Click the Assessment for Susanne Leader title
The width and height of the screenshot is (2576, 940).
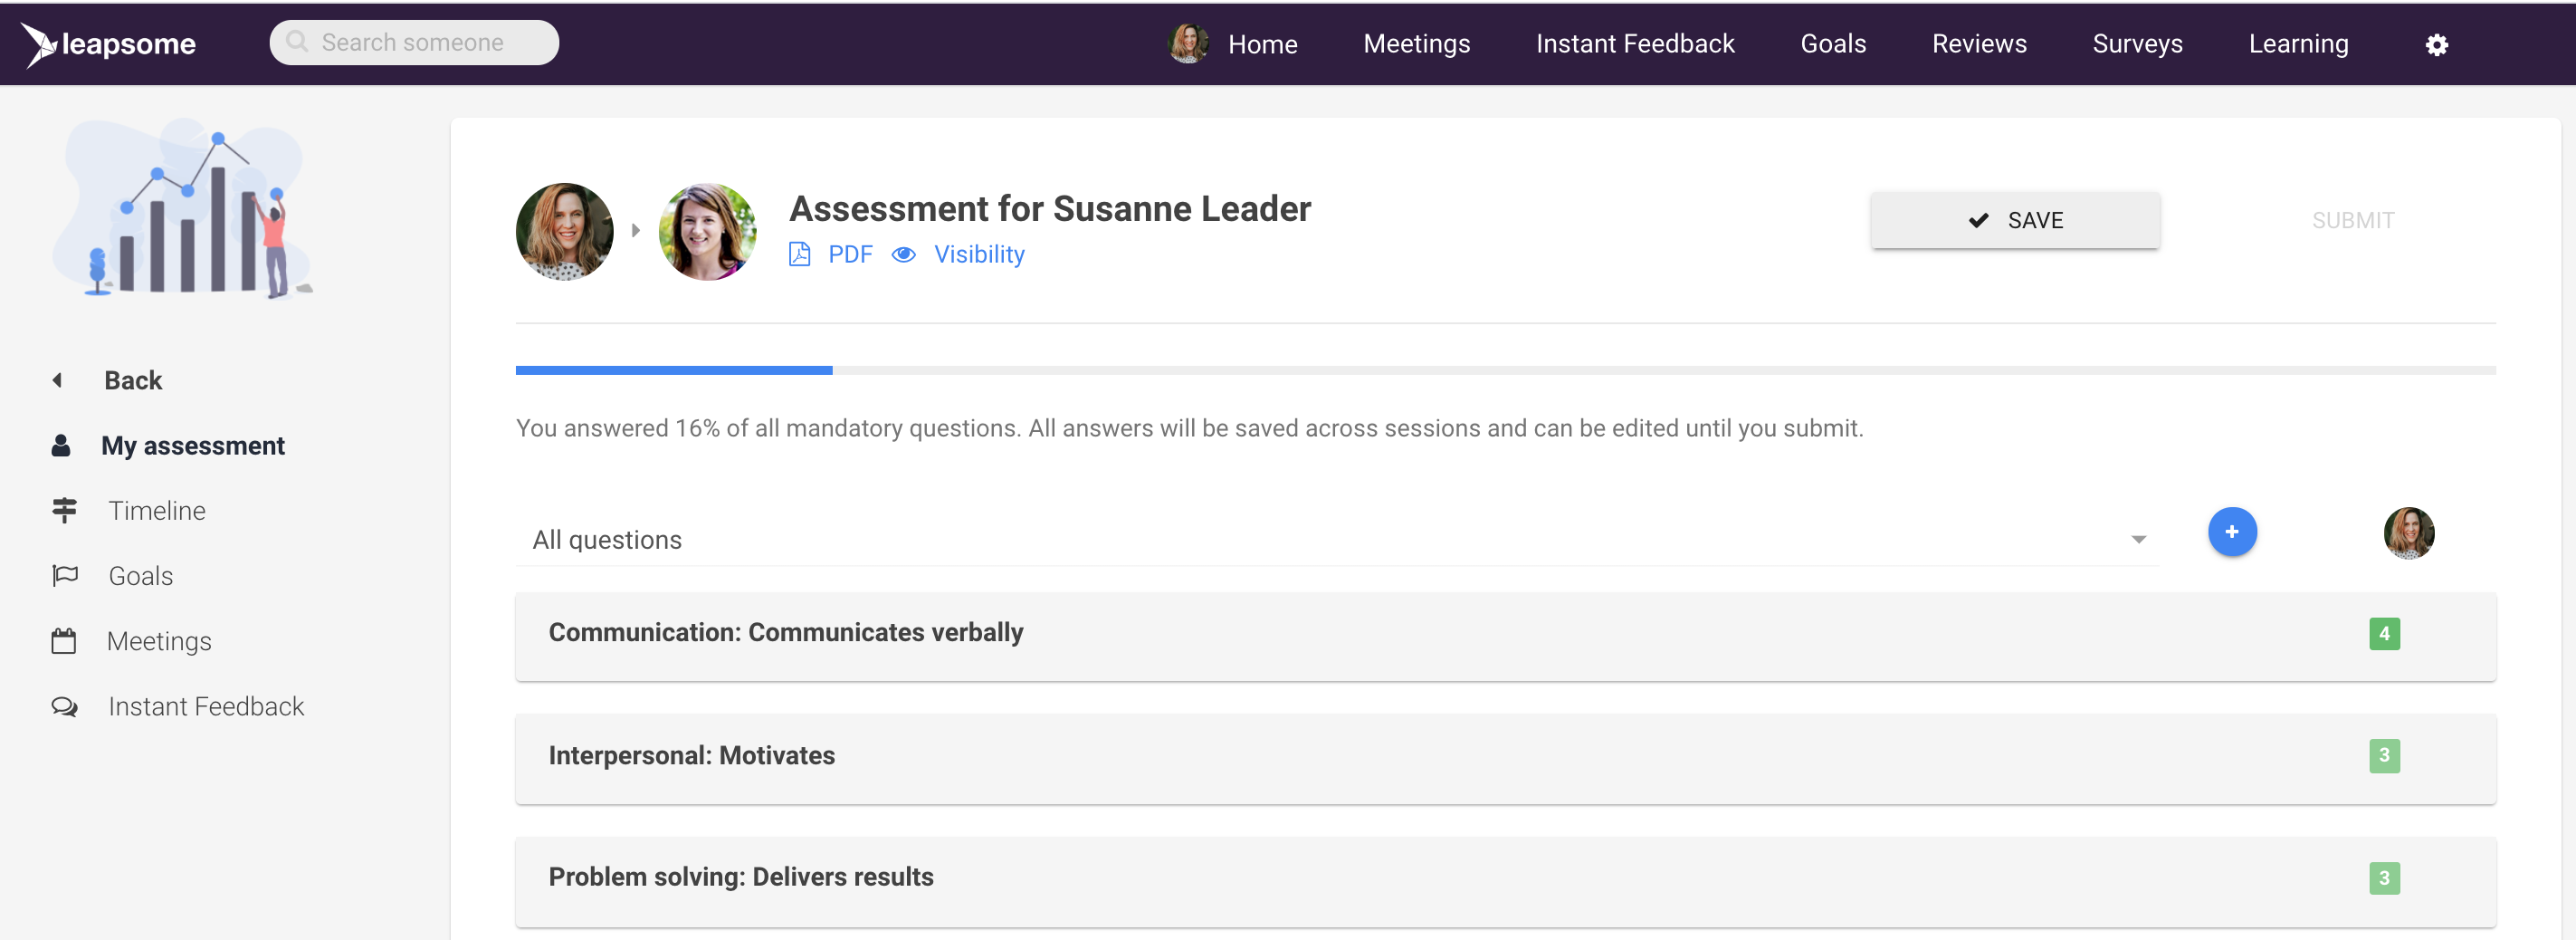(1049, 209)
